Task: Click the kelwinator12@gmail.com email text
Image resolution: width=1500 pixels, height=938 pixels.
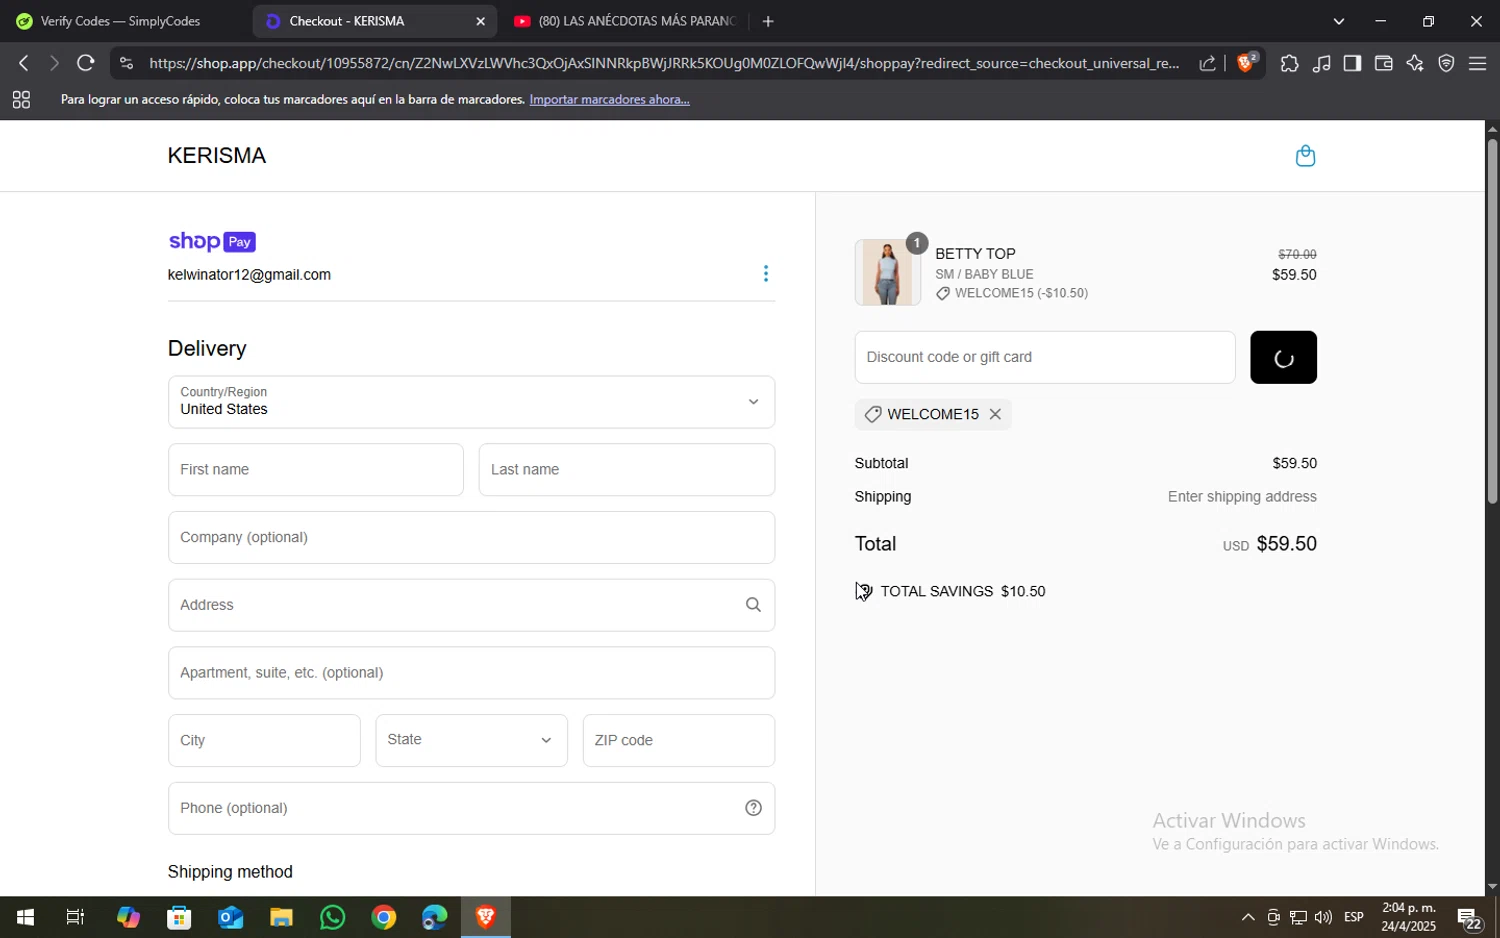Action: coord(249,275)
